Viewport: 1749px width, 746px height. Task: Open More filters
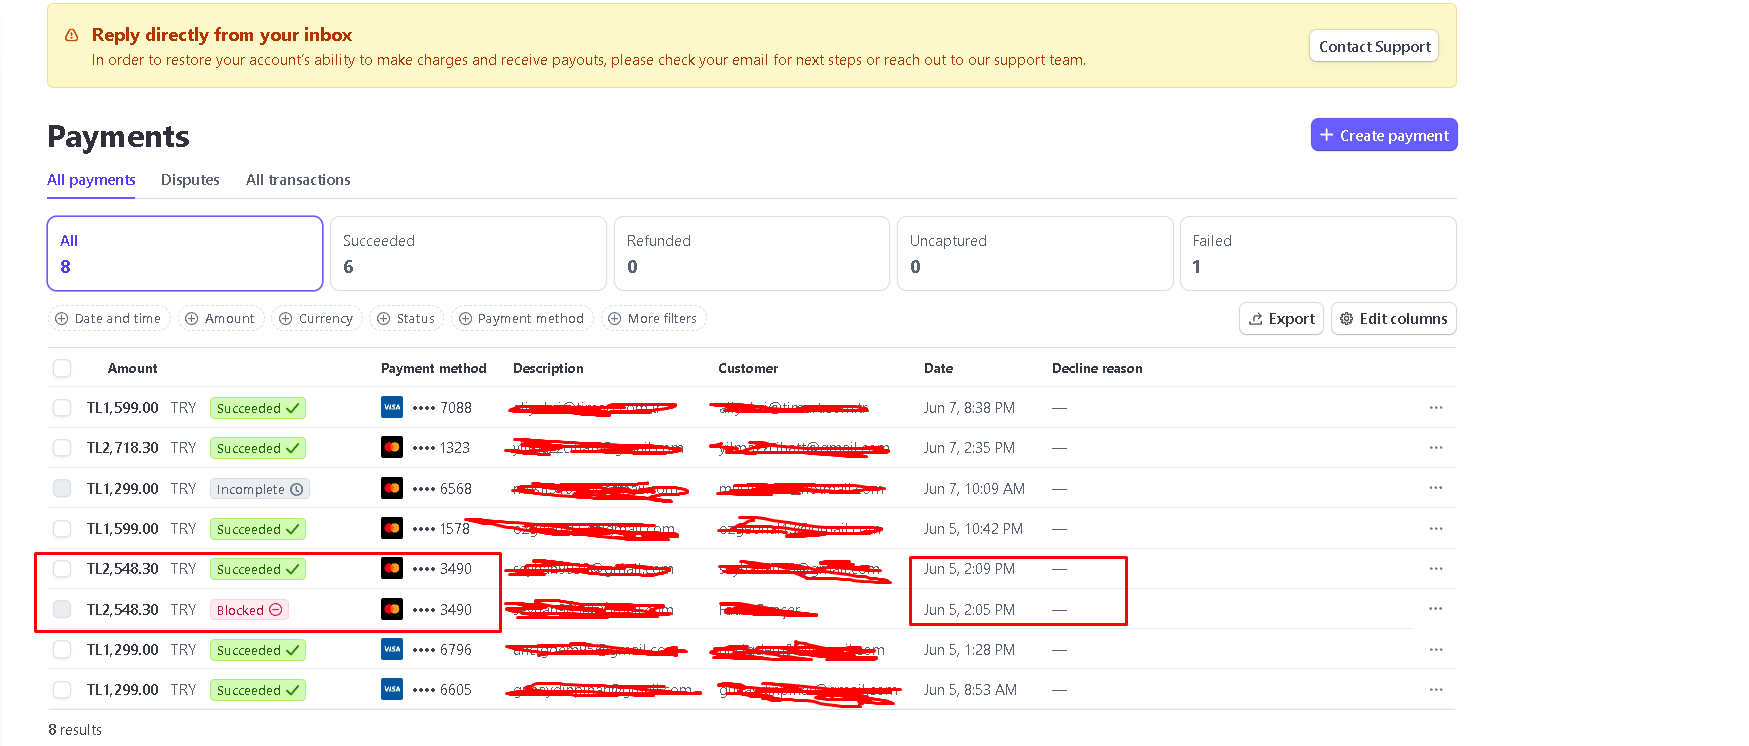coord(654,318)
